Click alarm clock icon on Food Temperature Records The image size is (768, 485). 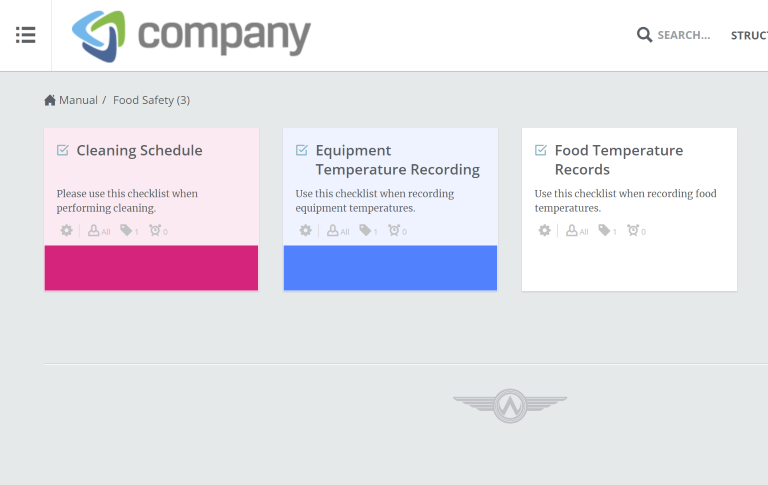tap(636, 230)
